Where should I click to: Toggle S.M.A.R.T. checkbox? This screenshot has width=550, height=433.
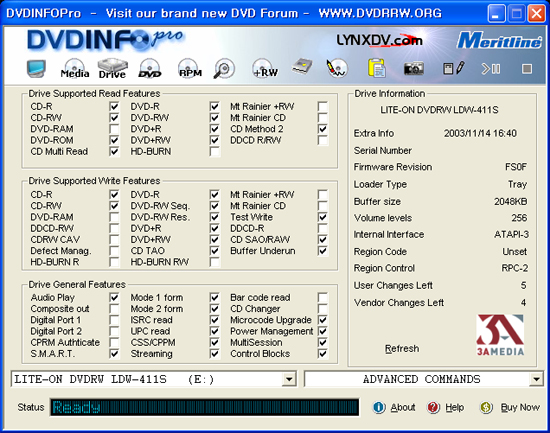pos(114,353)
